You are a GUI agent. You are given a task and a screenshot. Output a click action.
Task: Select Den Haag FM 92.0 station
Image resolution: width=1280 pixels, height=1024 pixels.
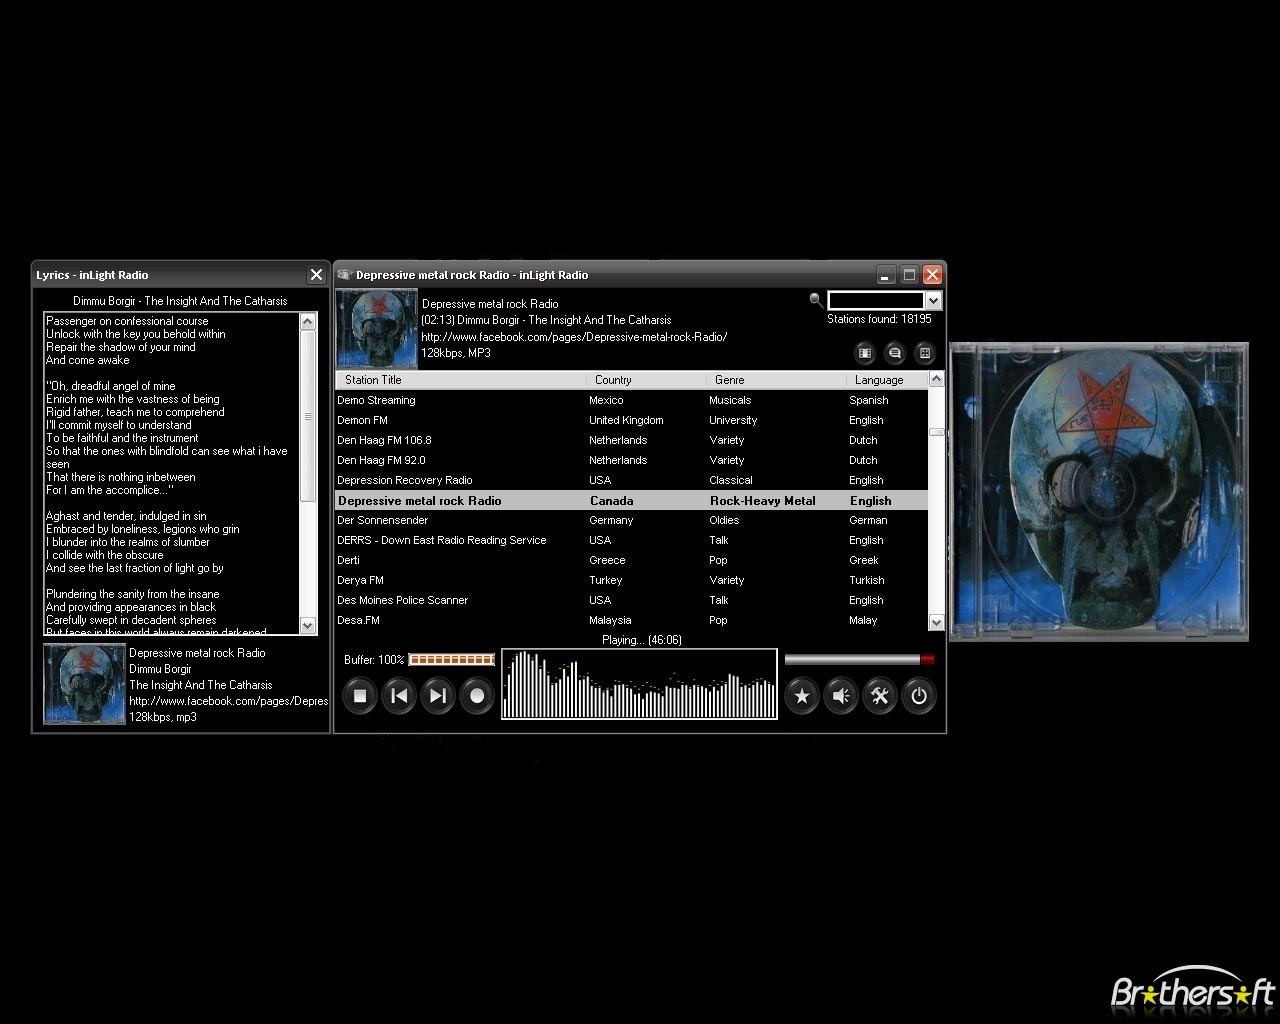[631, 460]
